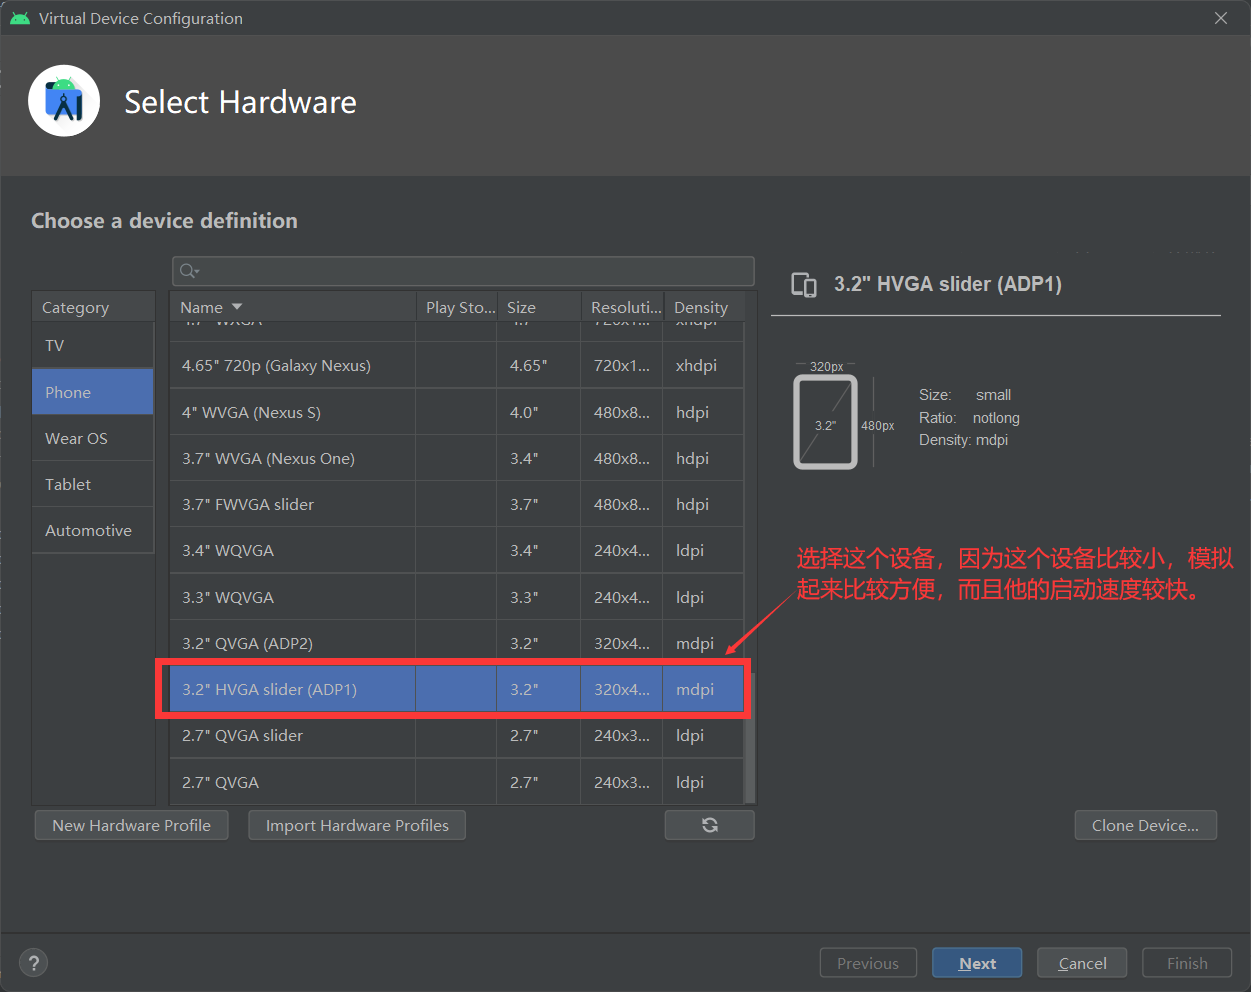Select 4.65" 720p (Galaxy Nexus) row

457,365
